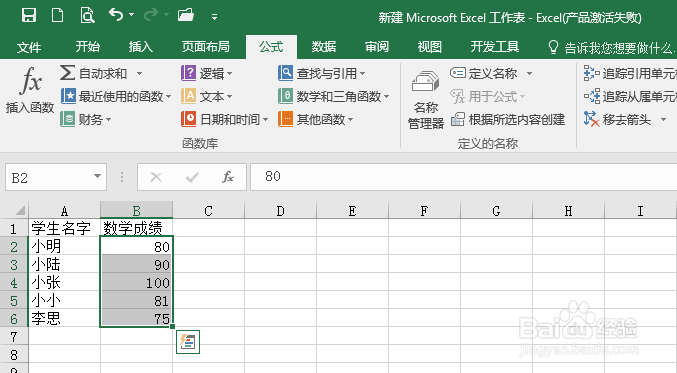Screen dimensions: 677x373
Task: Open the 数学和三角函数 menu
Action: tap(334, 96)
